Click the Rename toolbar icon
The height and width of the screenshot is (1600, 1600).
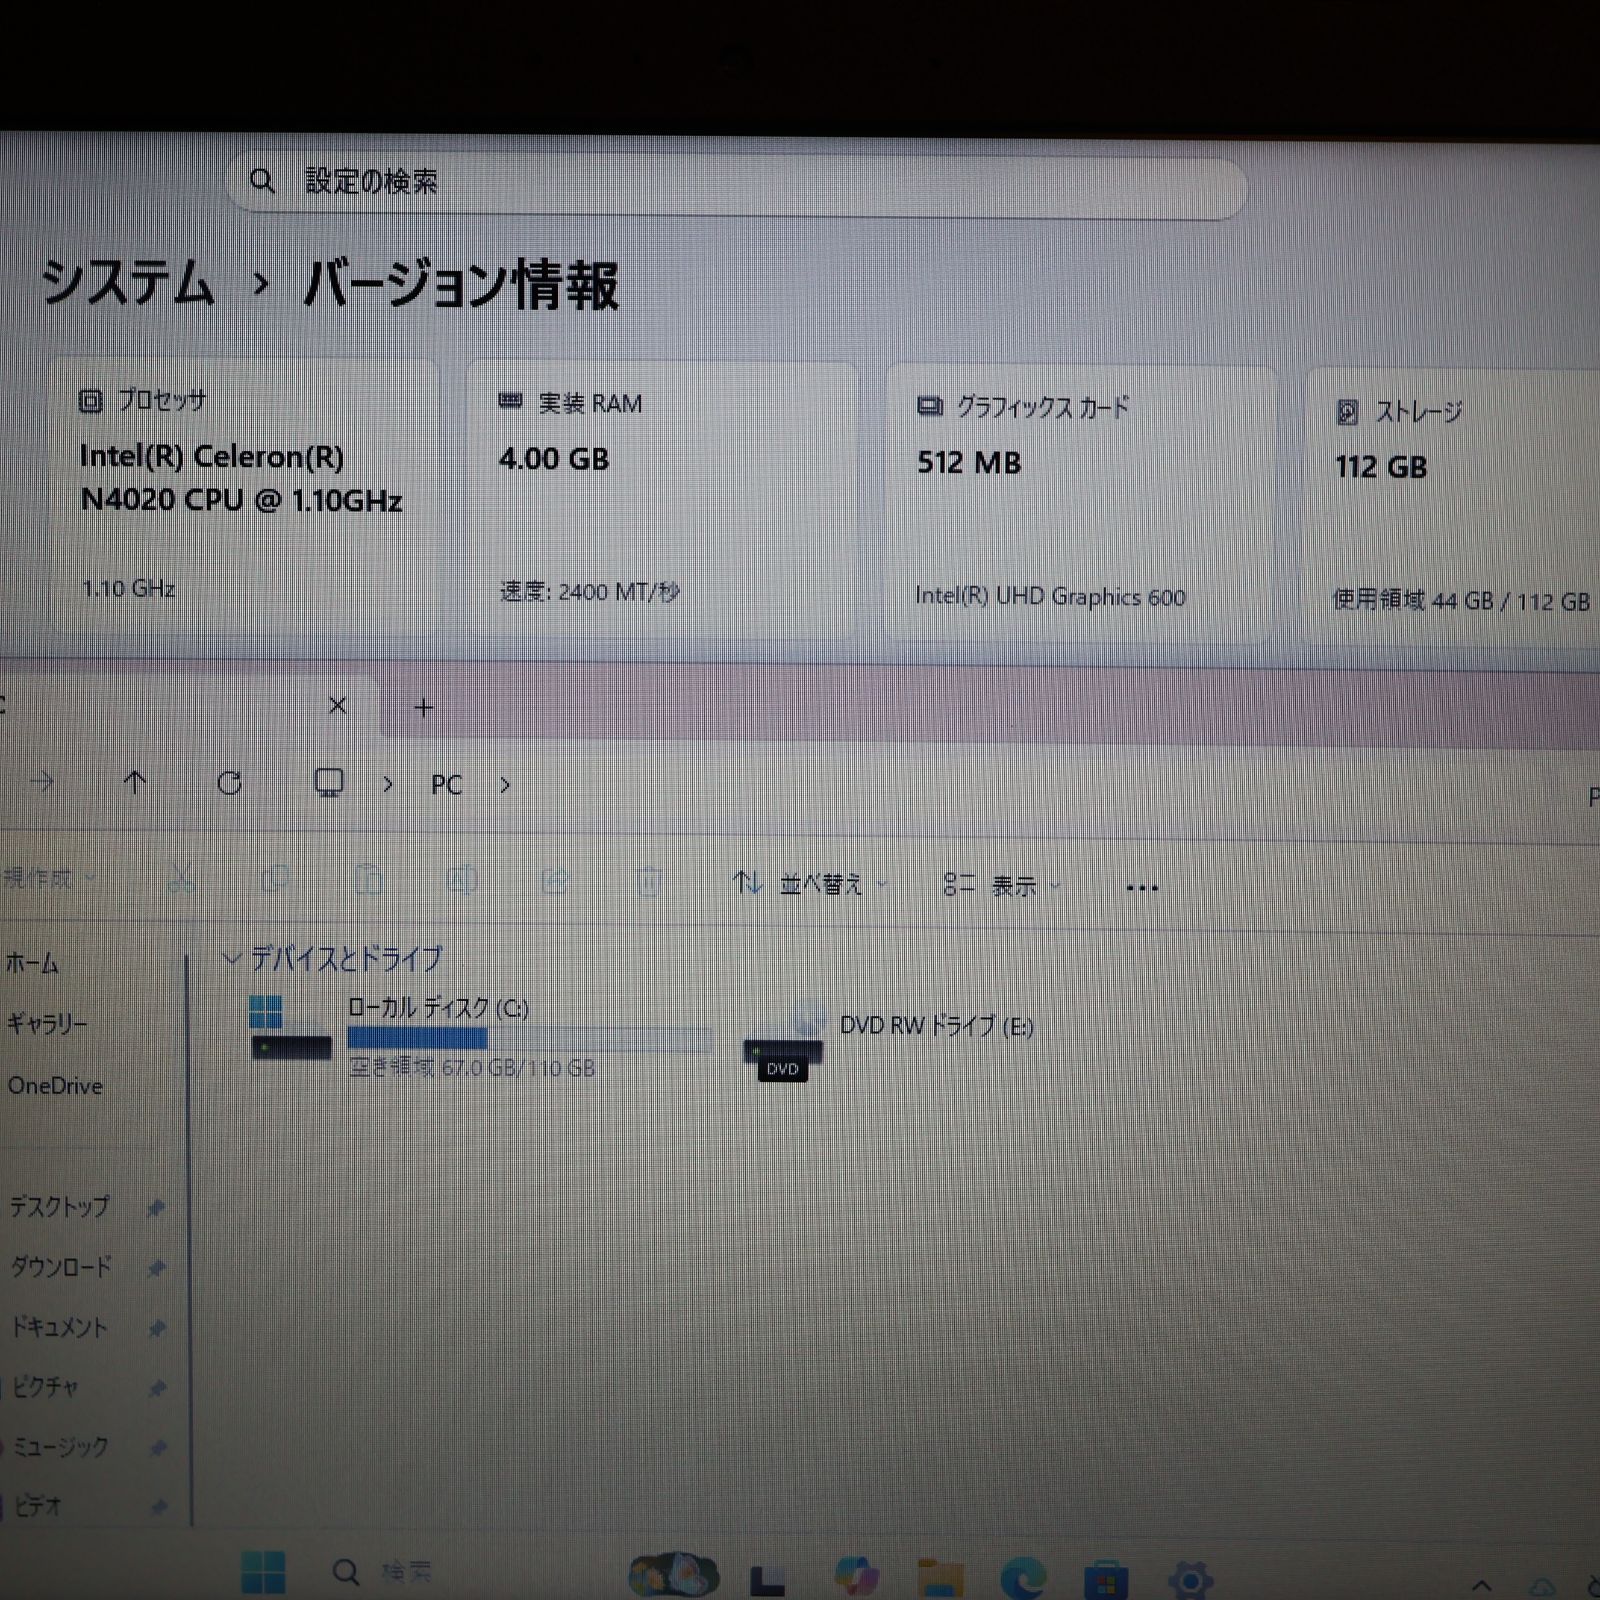462,881
